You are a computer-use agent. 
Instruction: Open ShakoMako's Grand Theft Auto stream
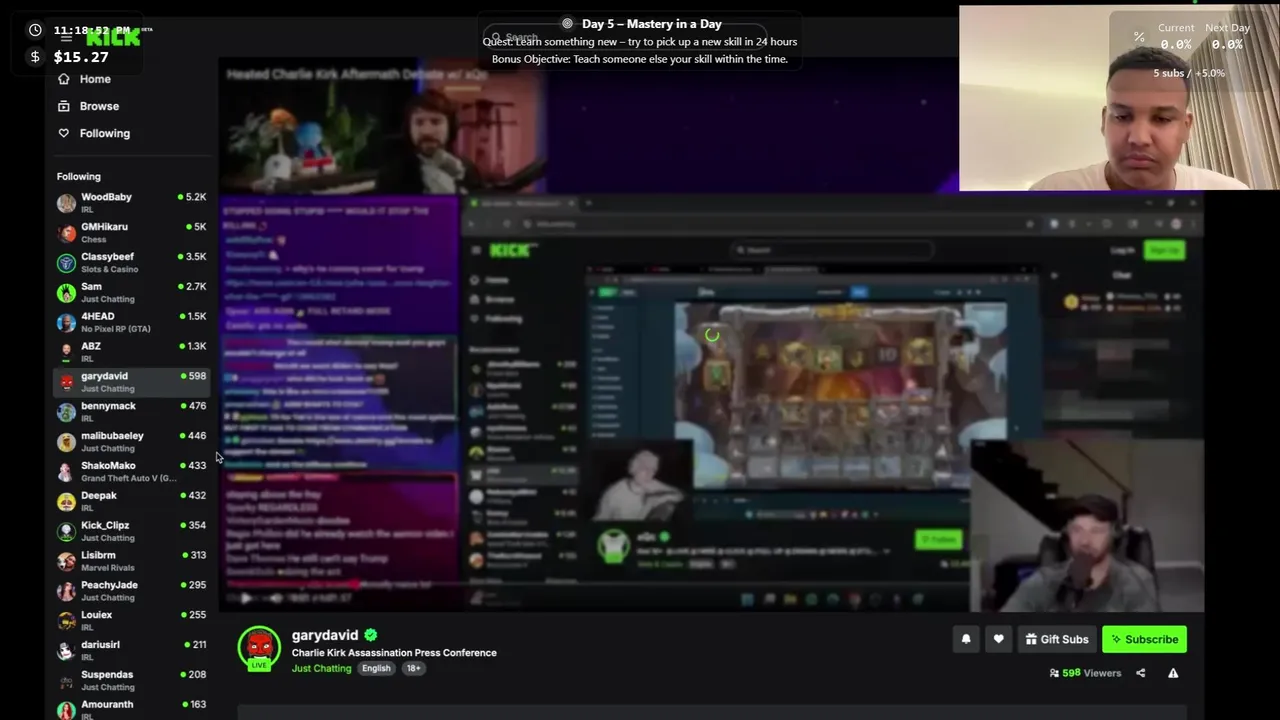(131, 471)
